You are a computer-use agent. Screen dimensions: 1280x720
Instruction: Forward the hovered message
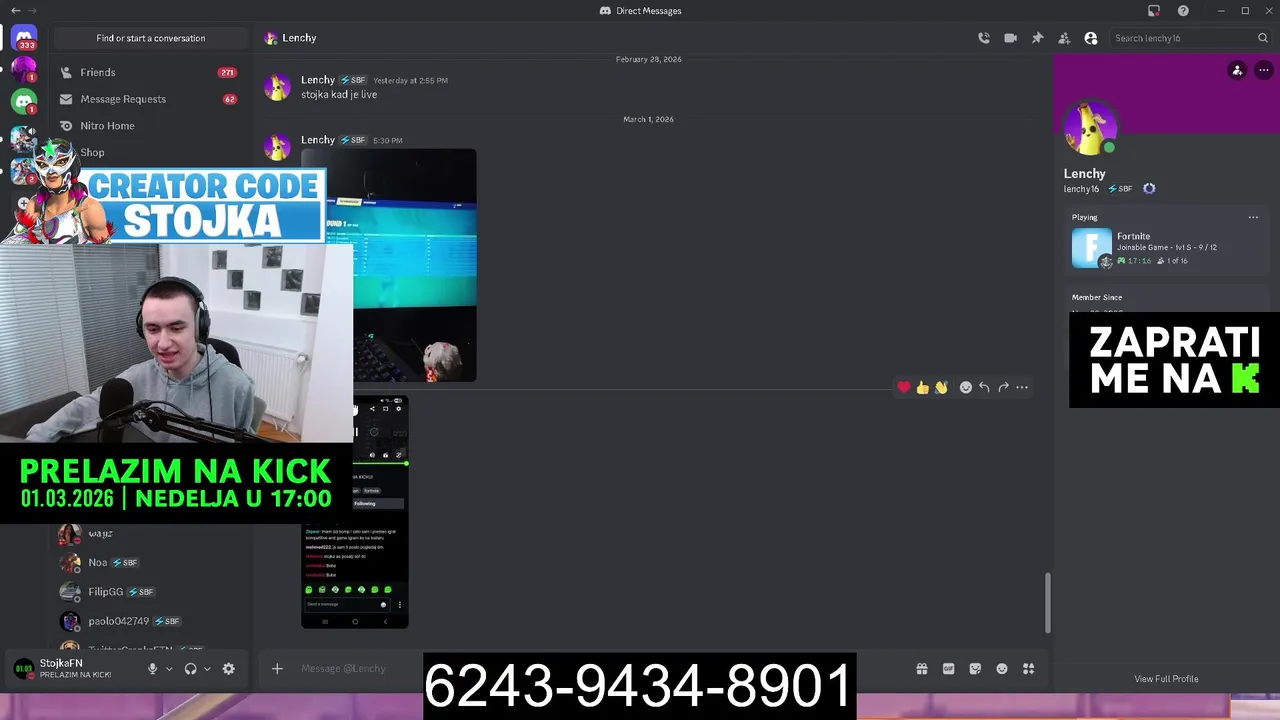click(x=1003, y=387)
